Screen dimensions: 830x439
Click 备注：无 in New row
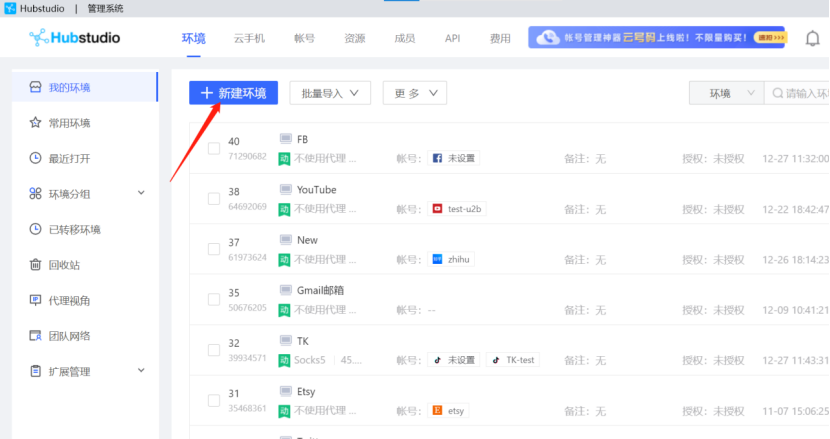tap(585, 259)
